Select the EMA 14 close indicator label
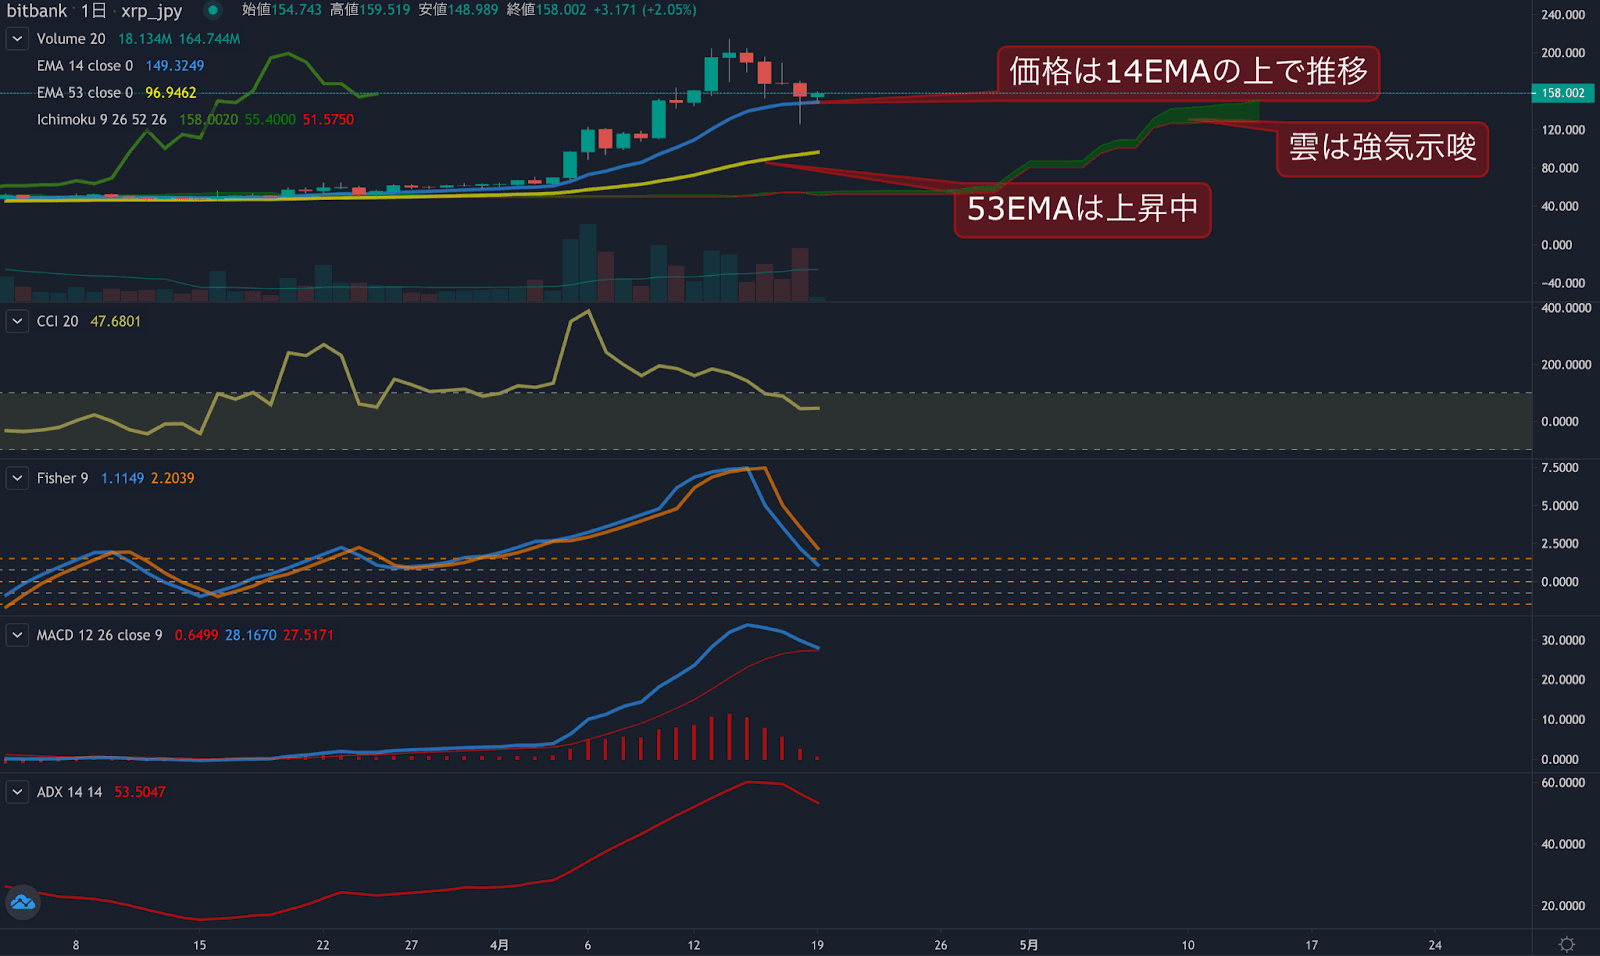1600x956 pixels. point(85,65)
